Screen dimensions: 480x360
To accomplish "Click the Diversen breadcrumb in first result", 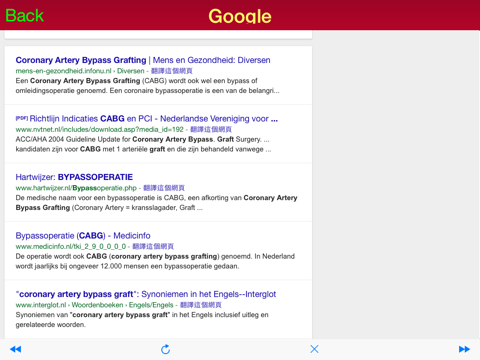I will 131,71.
